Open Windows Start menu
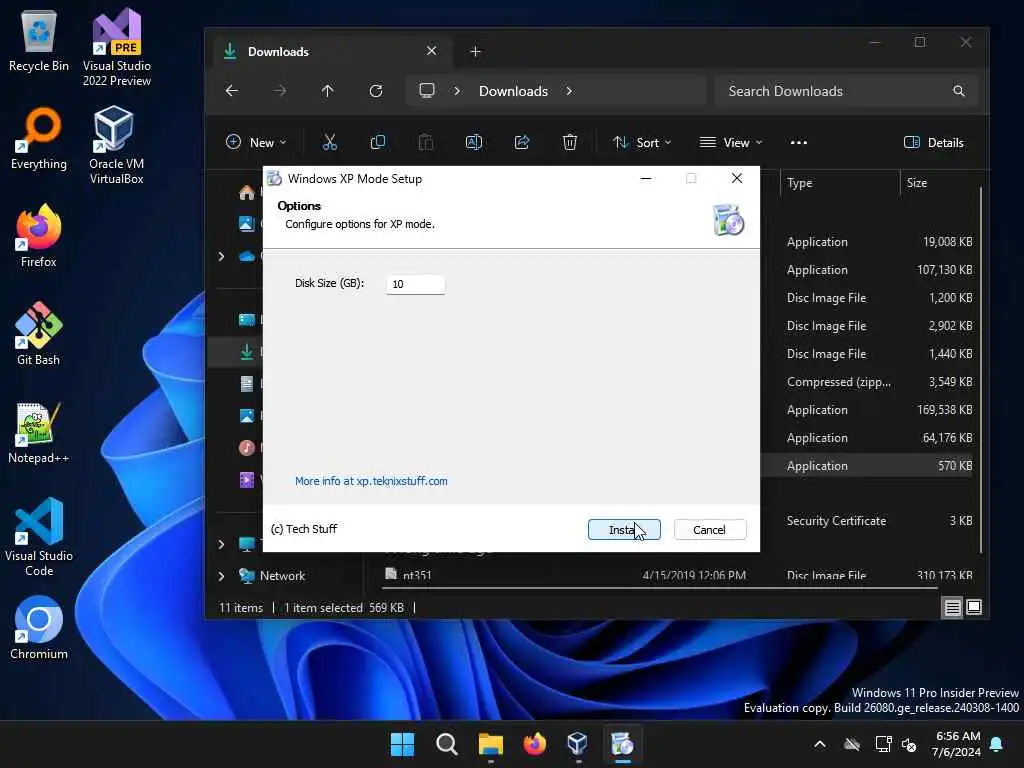Viewport: 1024px width, 768px height. [x=402, y=744]
